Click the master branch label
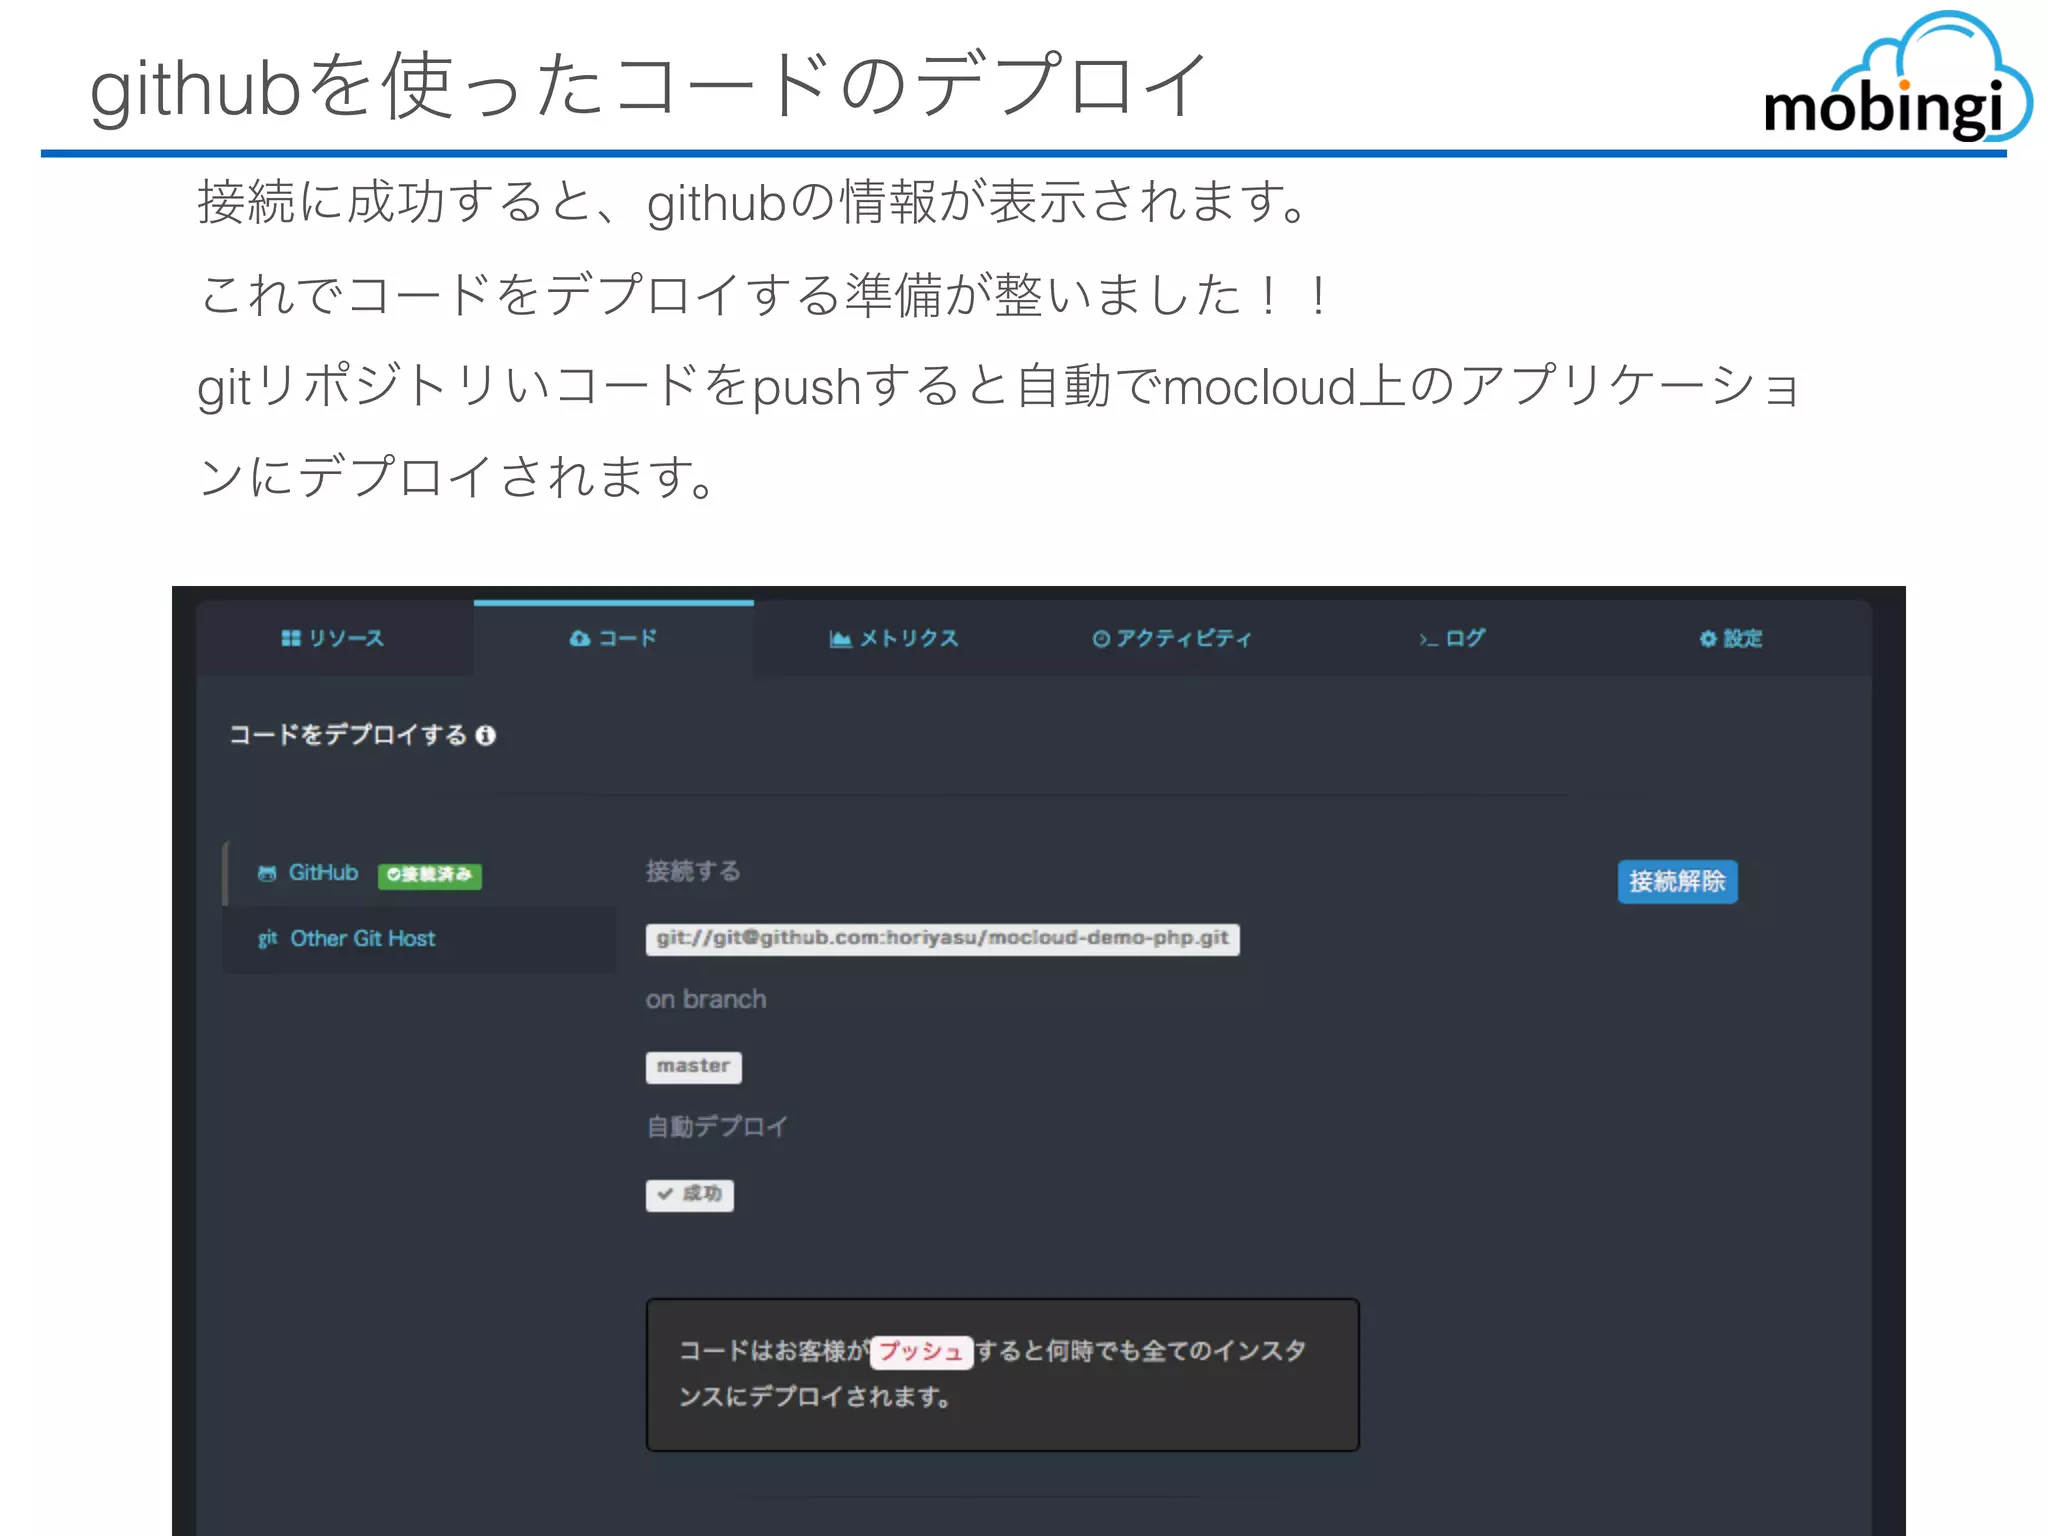 click(693, 1067)
